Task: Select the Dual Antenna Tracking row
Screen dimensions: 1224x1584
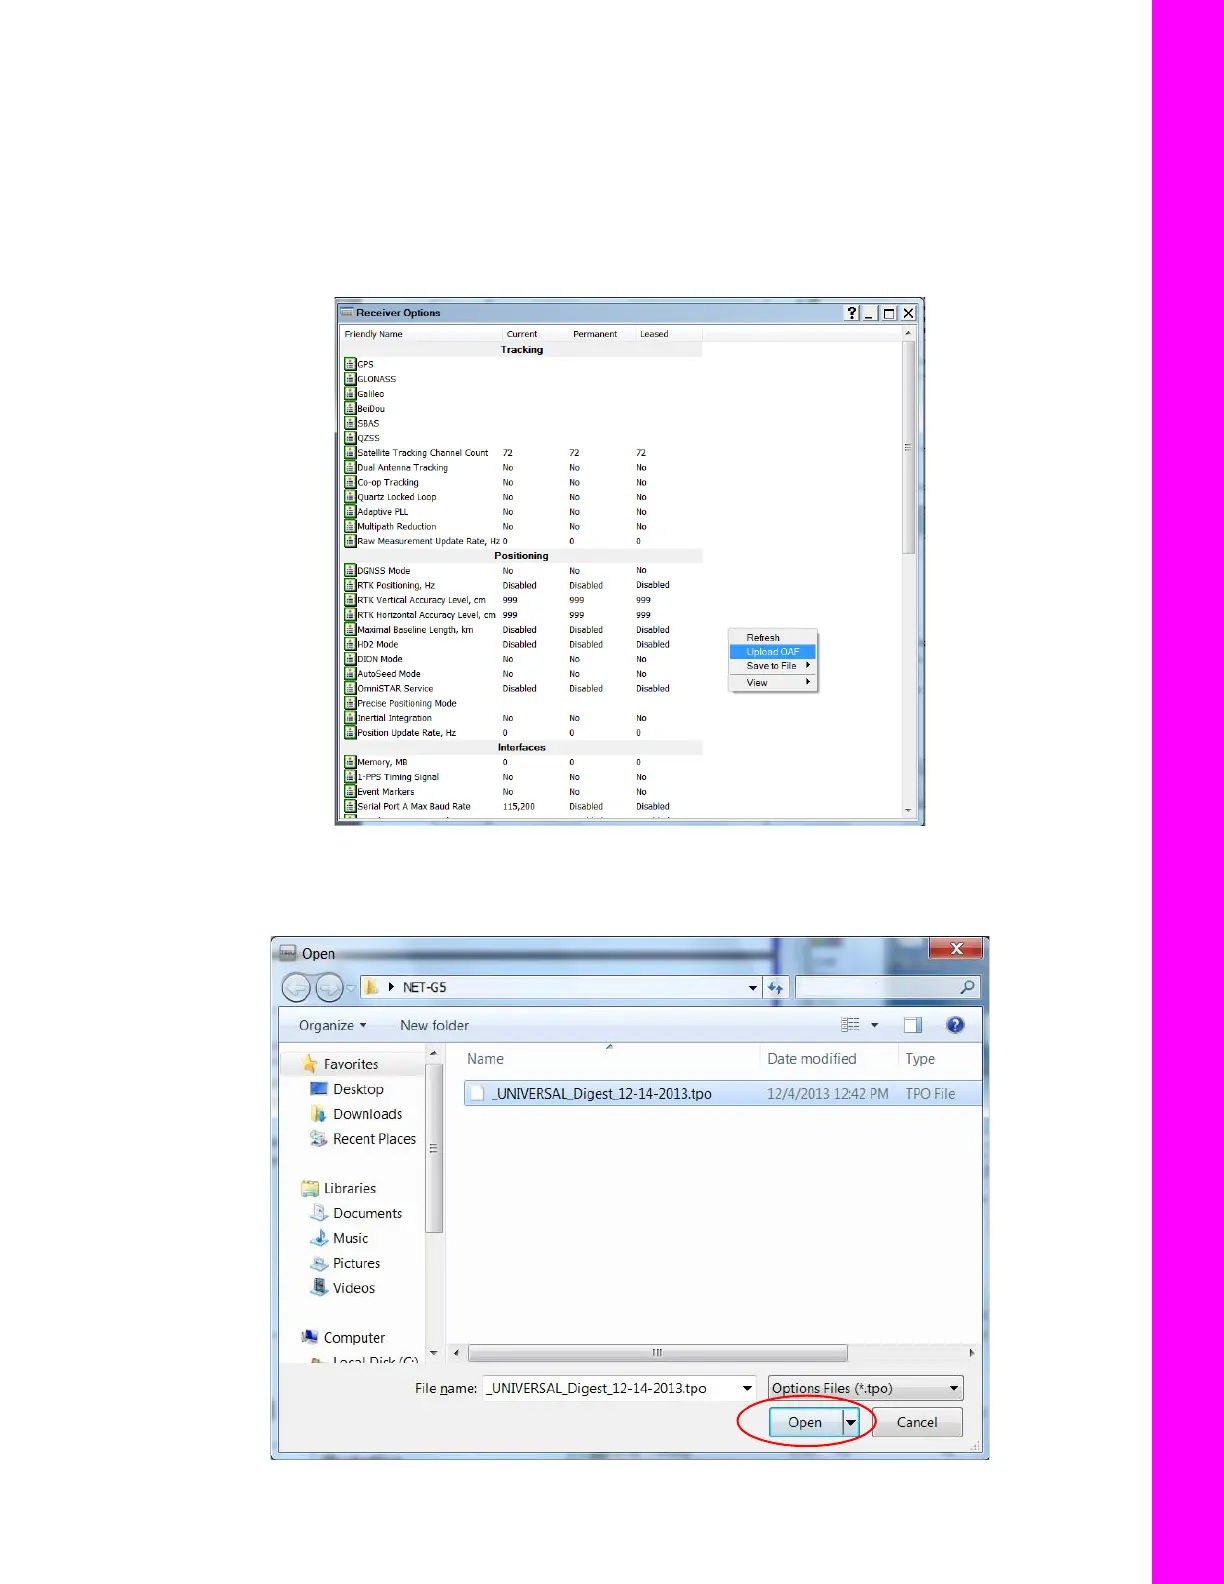Action: coord(522,467)
